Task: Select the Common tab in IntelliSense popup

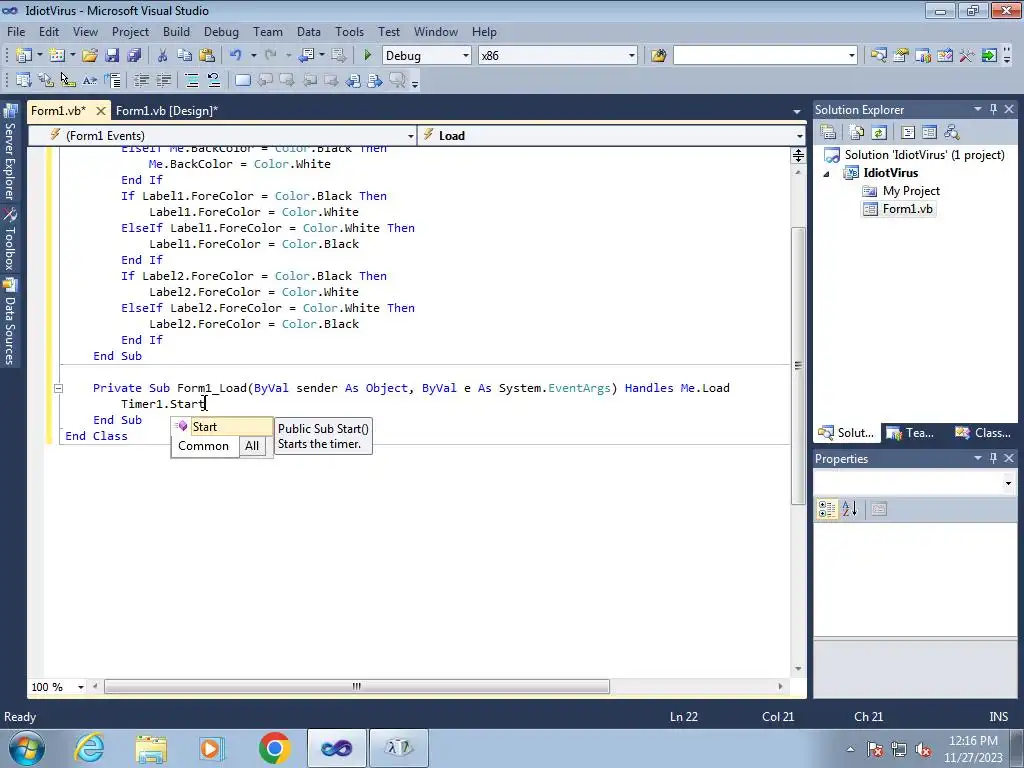Action: click(204, 446)
